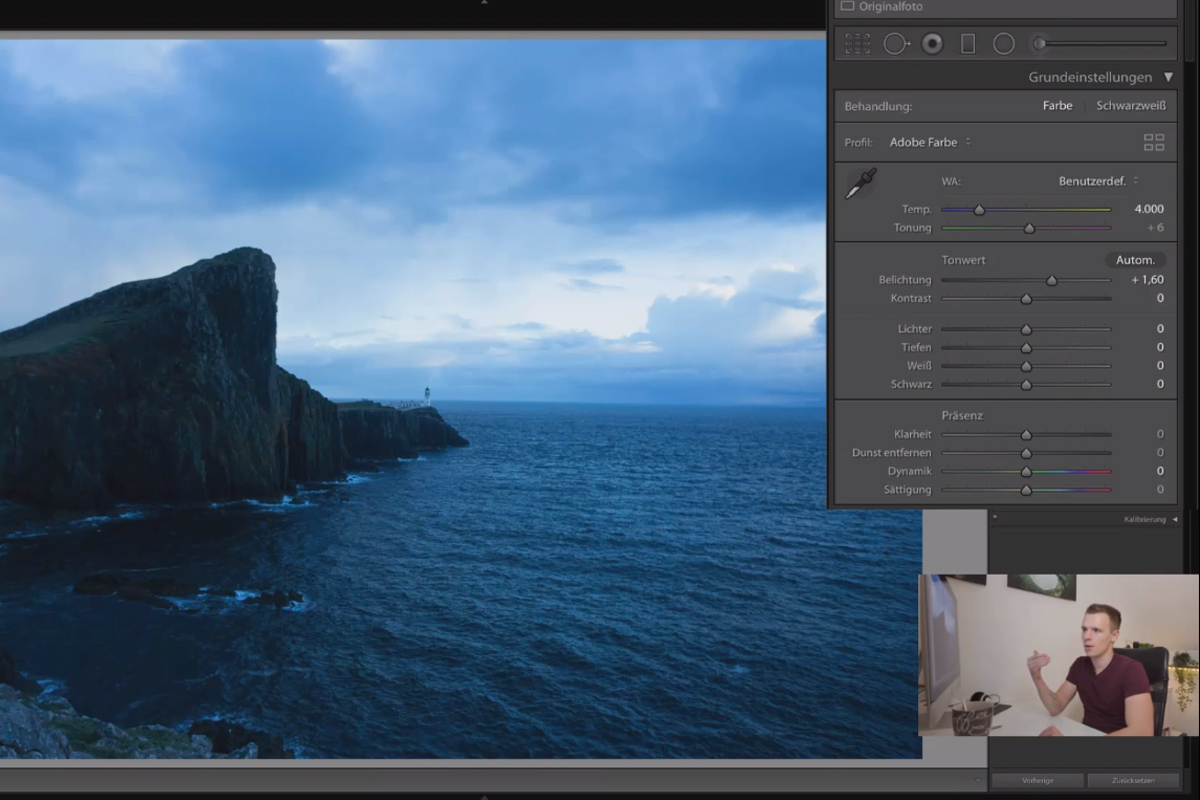Click the Dynamik slider handle
This screenshot has width=1200, height=800.
click(x=1026, y=471)
